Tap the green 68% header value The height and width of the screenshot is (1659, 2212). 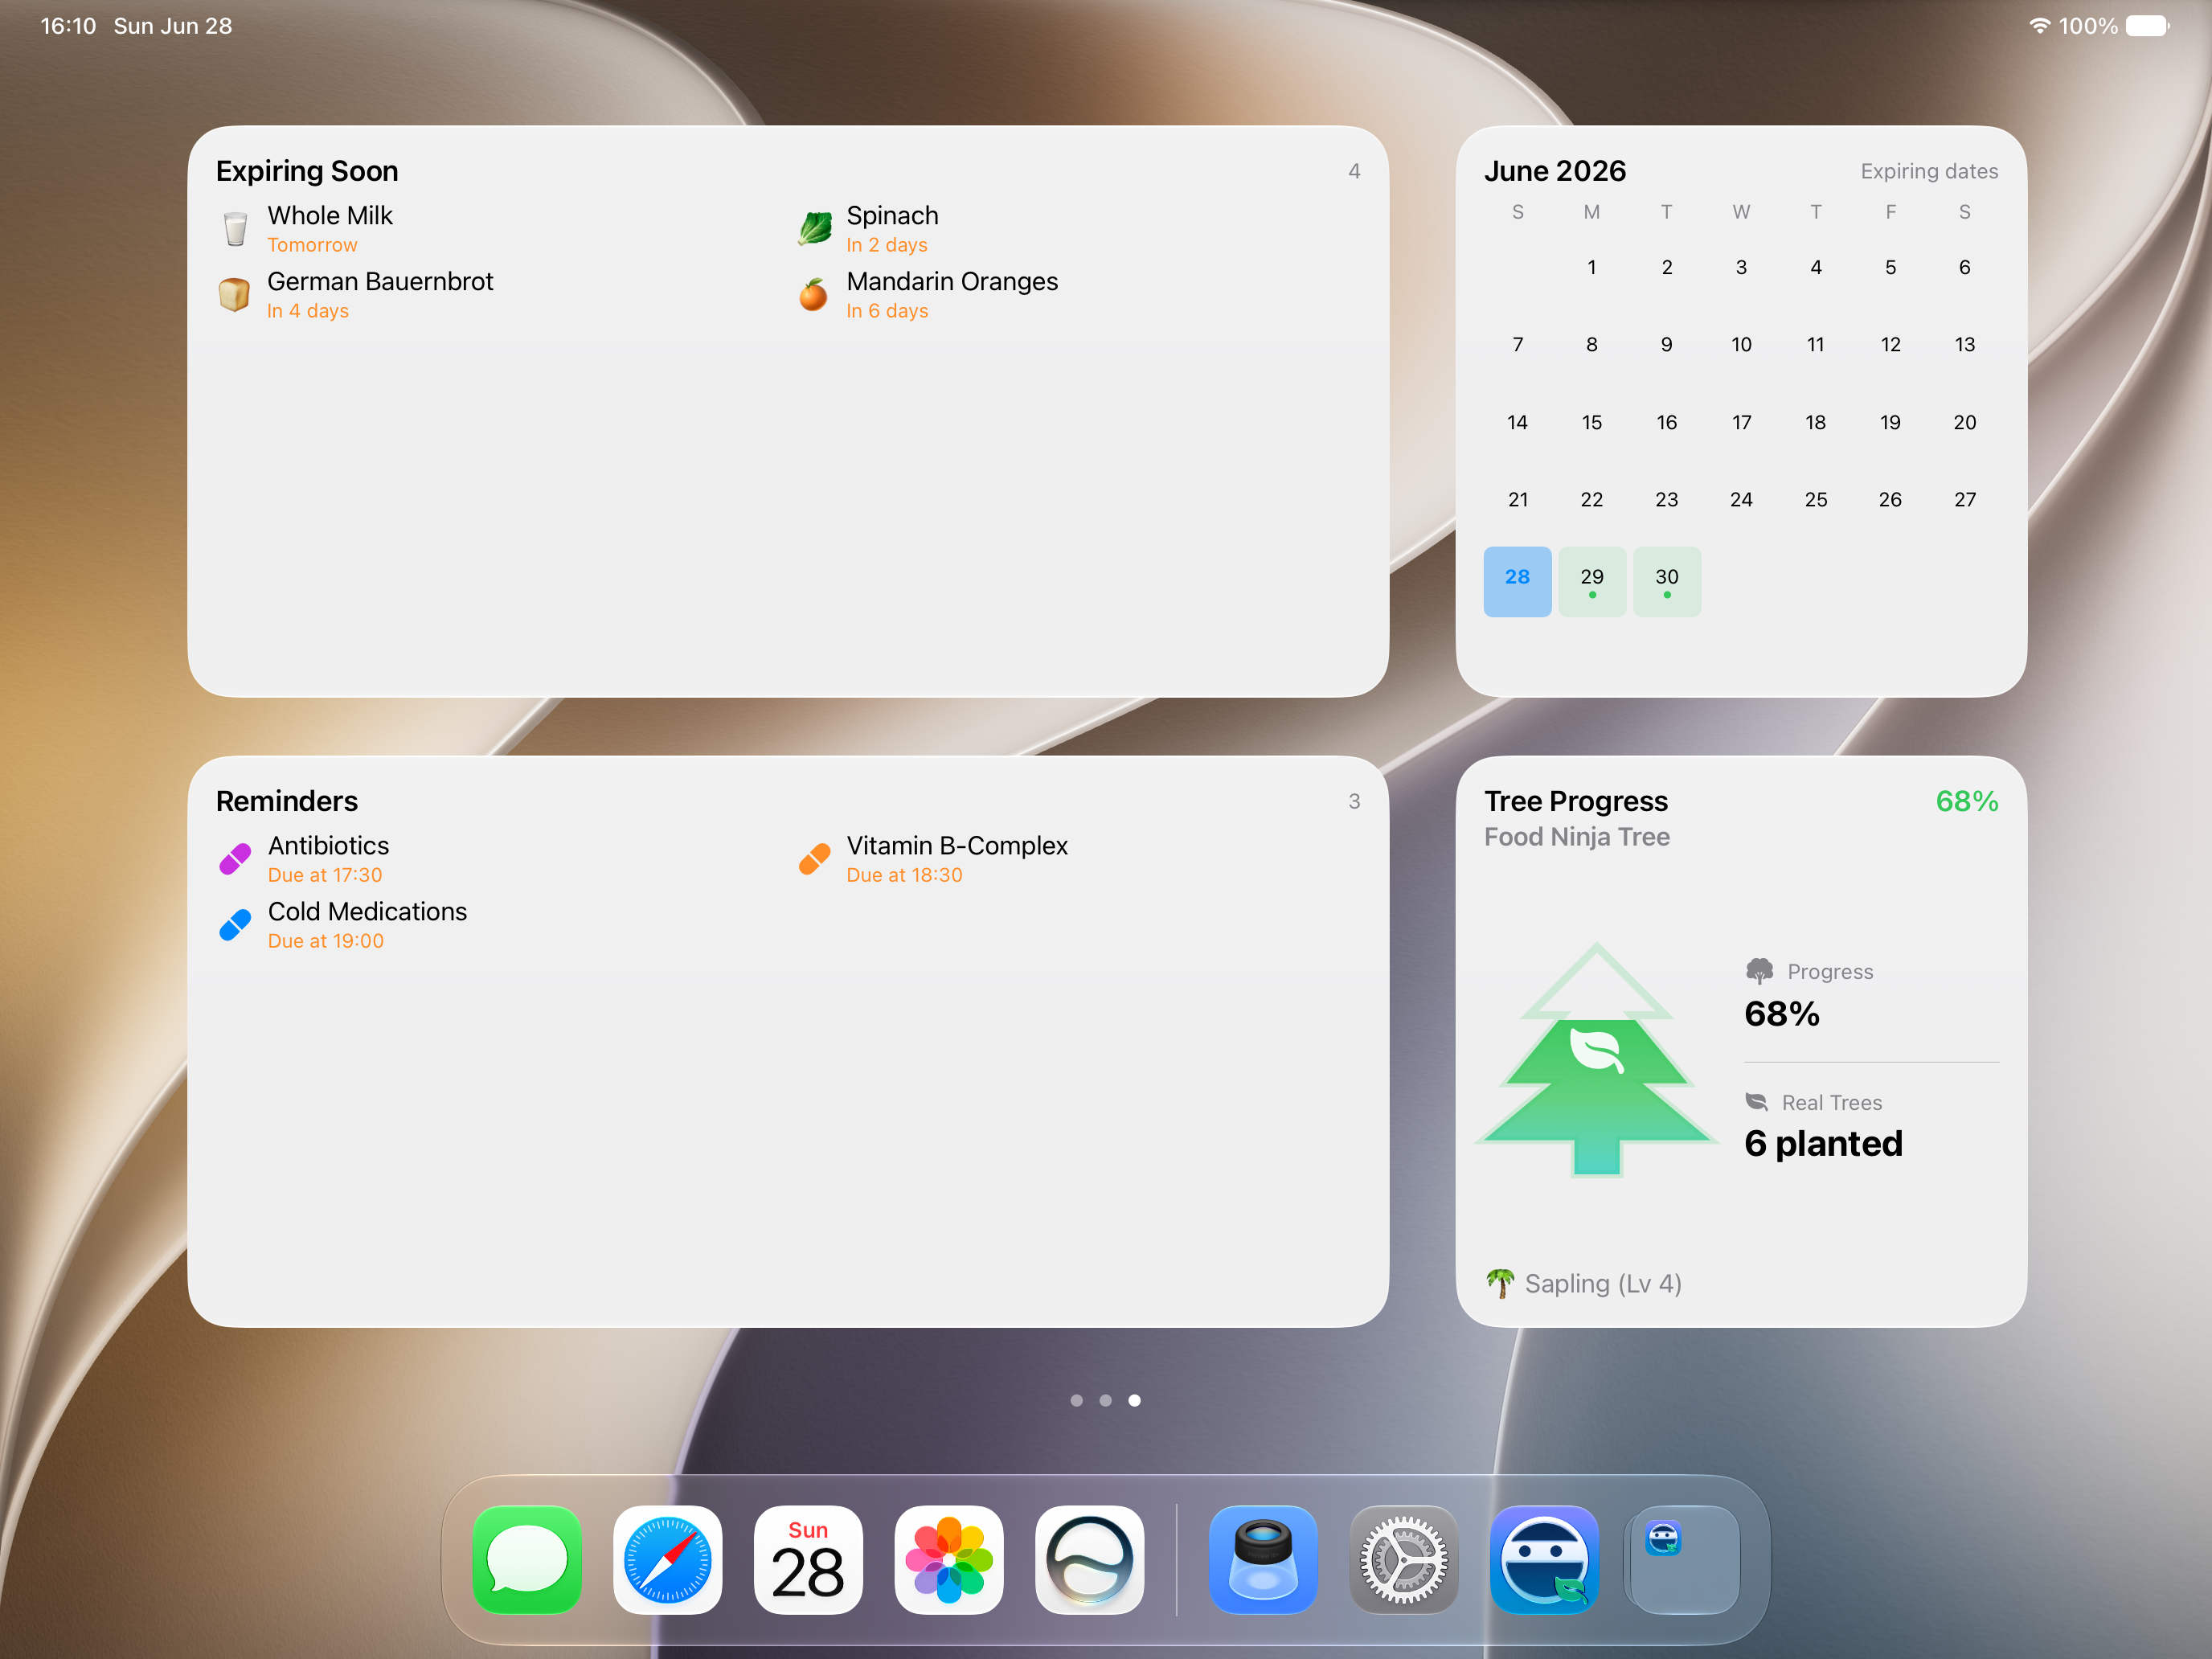pyautogui.click(x=1966, y=801)
